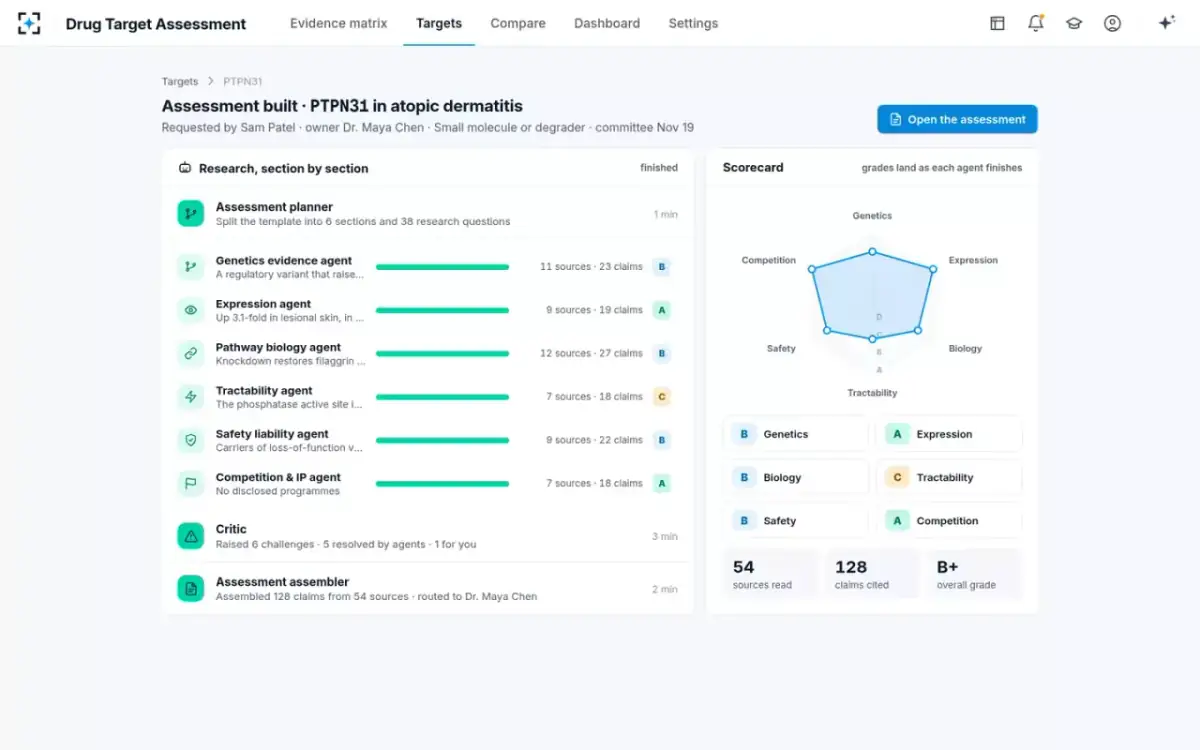Click grade A badge on Expression agent row
1200x750 pixels.
tap(661, 310)
